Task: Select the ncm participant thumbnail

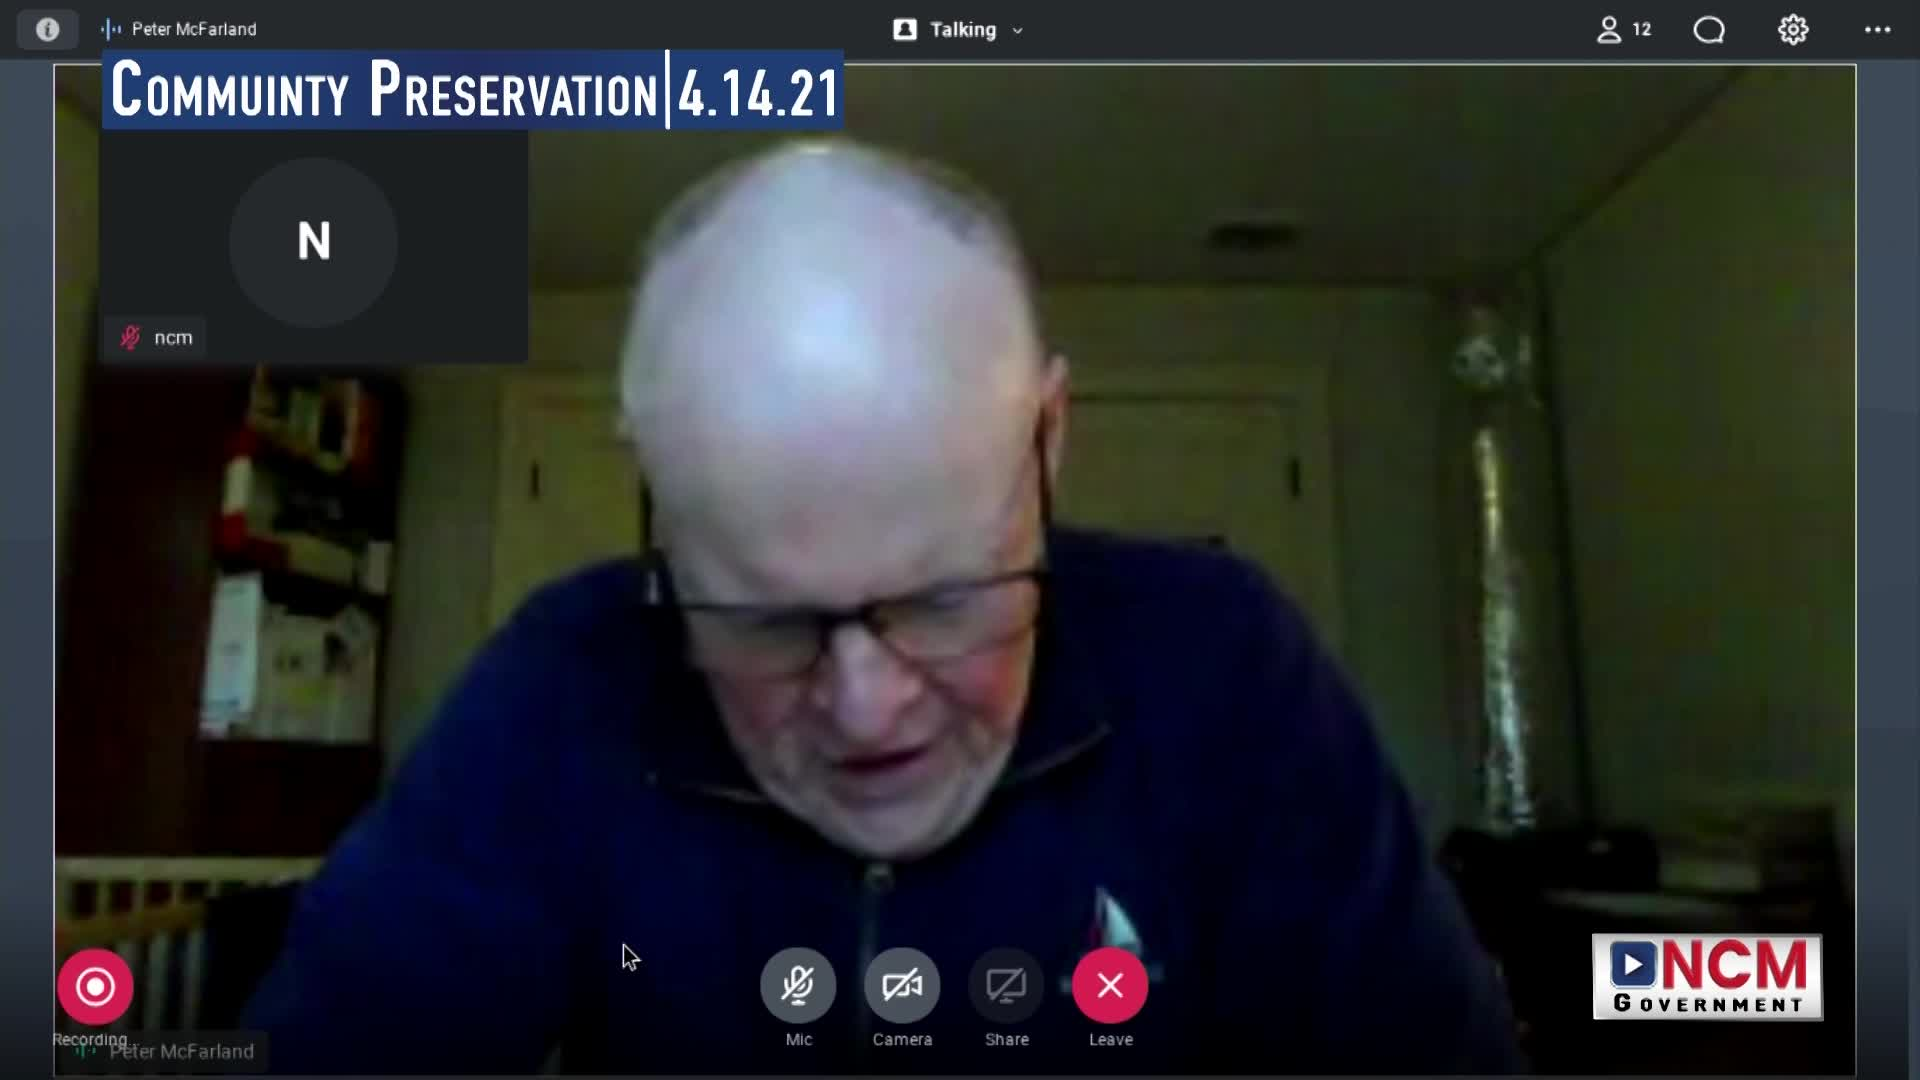Action: coord(313,243)
